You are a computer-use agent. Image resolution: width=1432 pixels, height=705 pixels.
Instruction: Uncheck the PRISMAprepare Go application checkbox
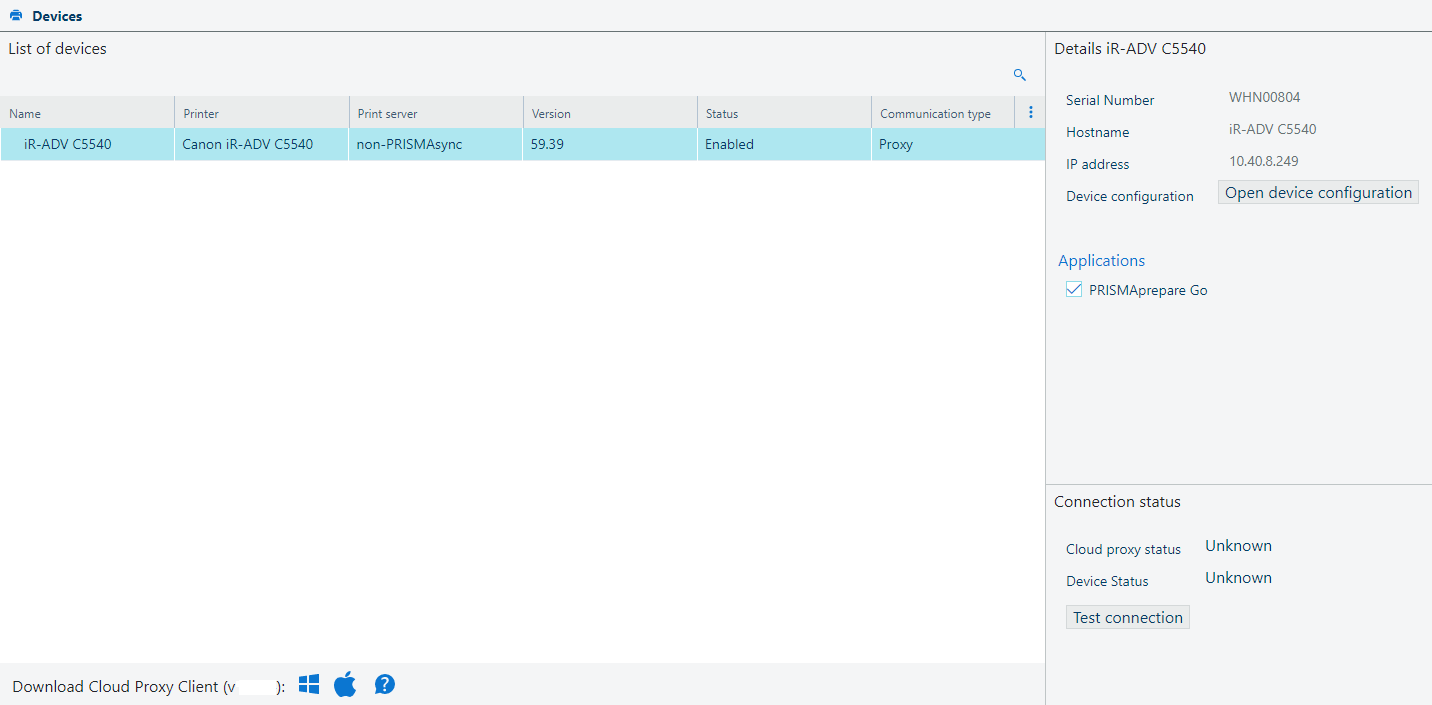pyautogui.click(x=1074, y=290)
